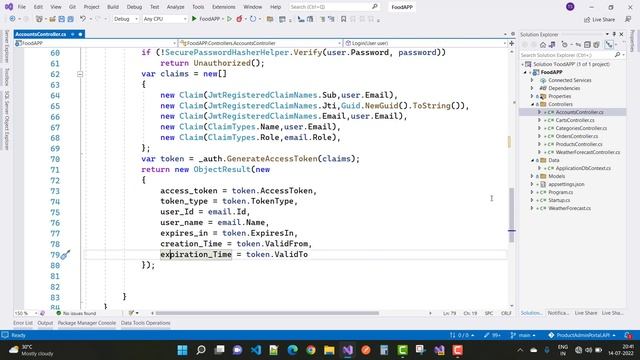Screen dimensions: 640x360
Task: Click the Live Share button in the title bar
Action: 600,19
